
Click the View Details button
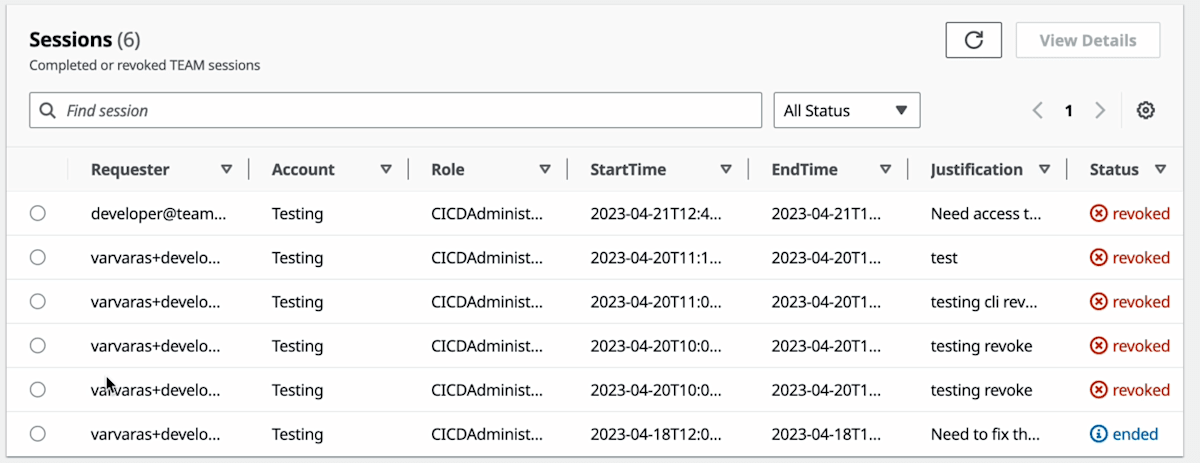[1088, 40]
